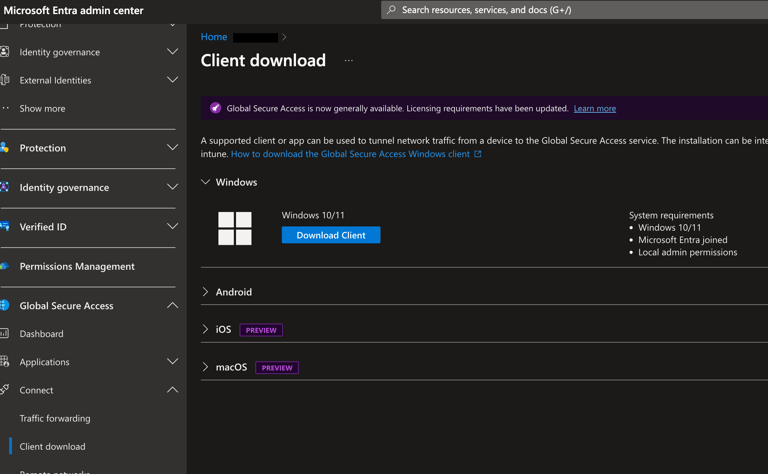
Task: Click the external link icon after Windows client link
Action: point(478,154)
